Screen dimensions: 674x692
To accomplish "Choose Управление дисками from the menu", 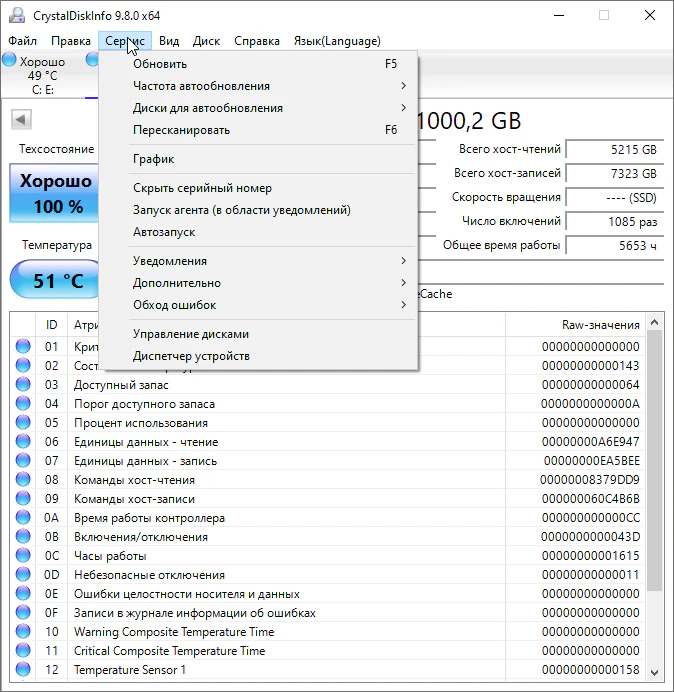I will click(x=191, y=334).
